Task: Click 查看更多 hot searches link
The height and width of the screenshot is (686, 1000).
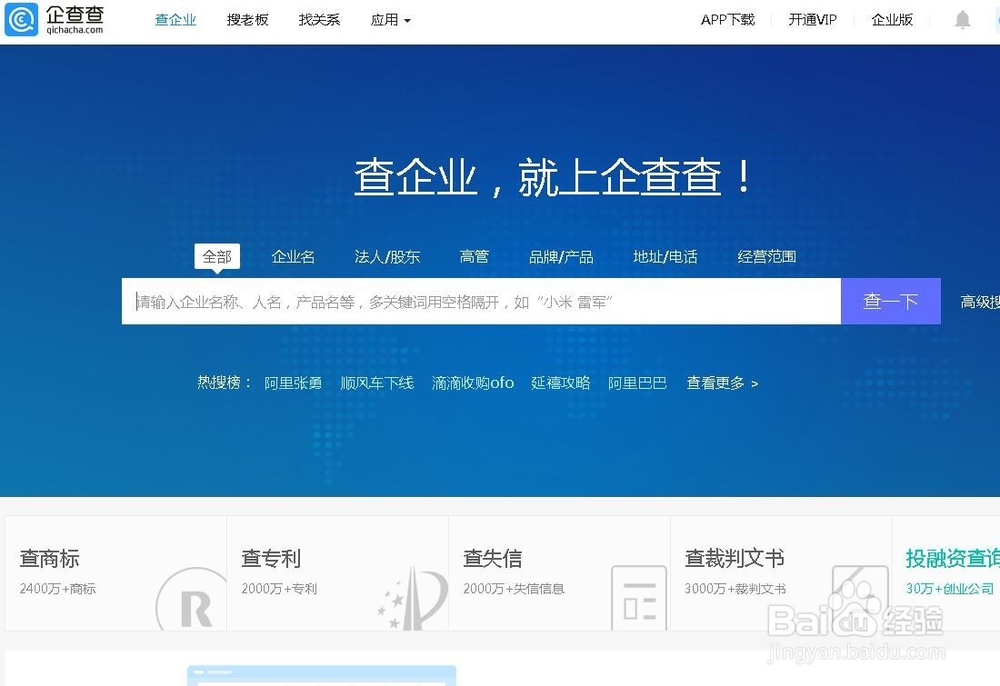Action: (722, 383)
